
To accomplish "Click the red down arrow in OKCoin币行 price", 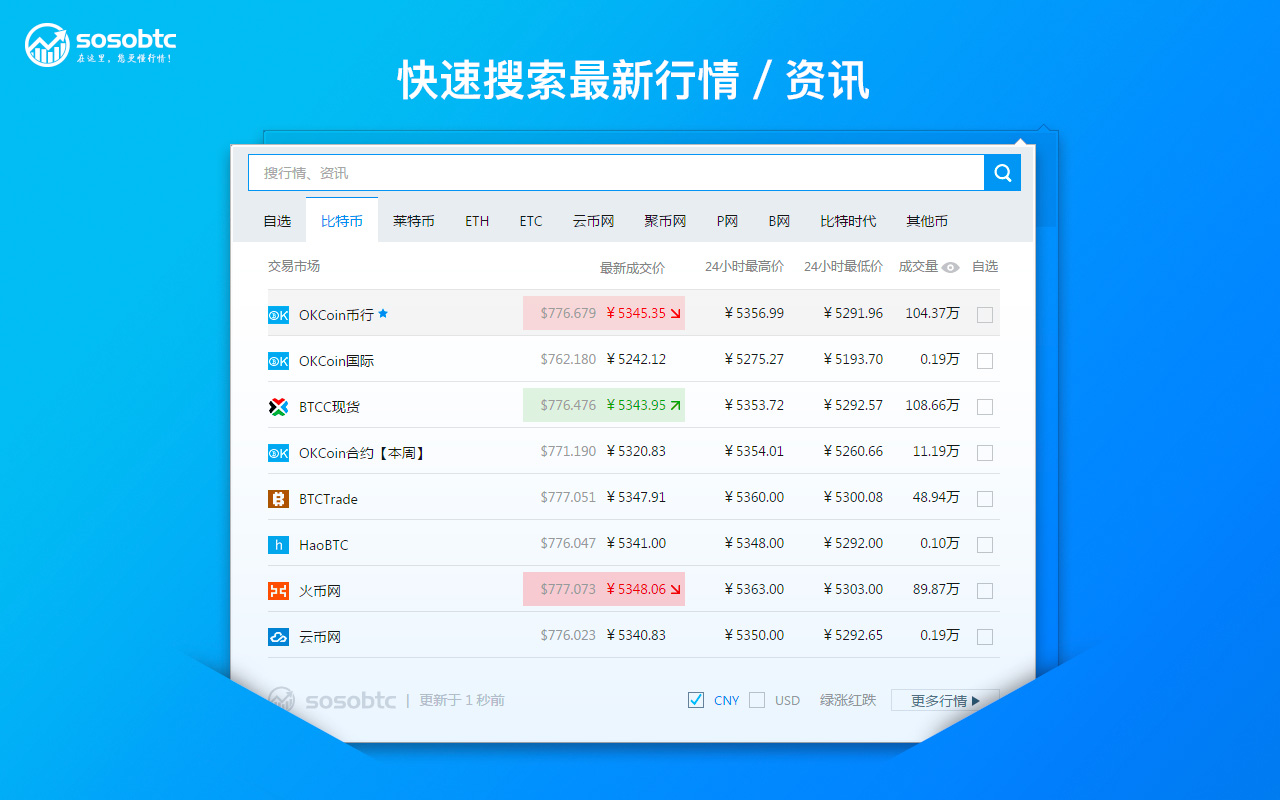I will [x=675, y=314].
